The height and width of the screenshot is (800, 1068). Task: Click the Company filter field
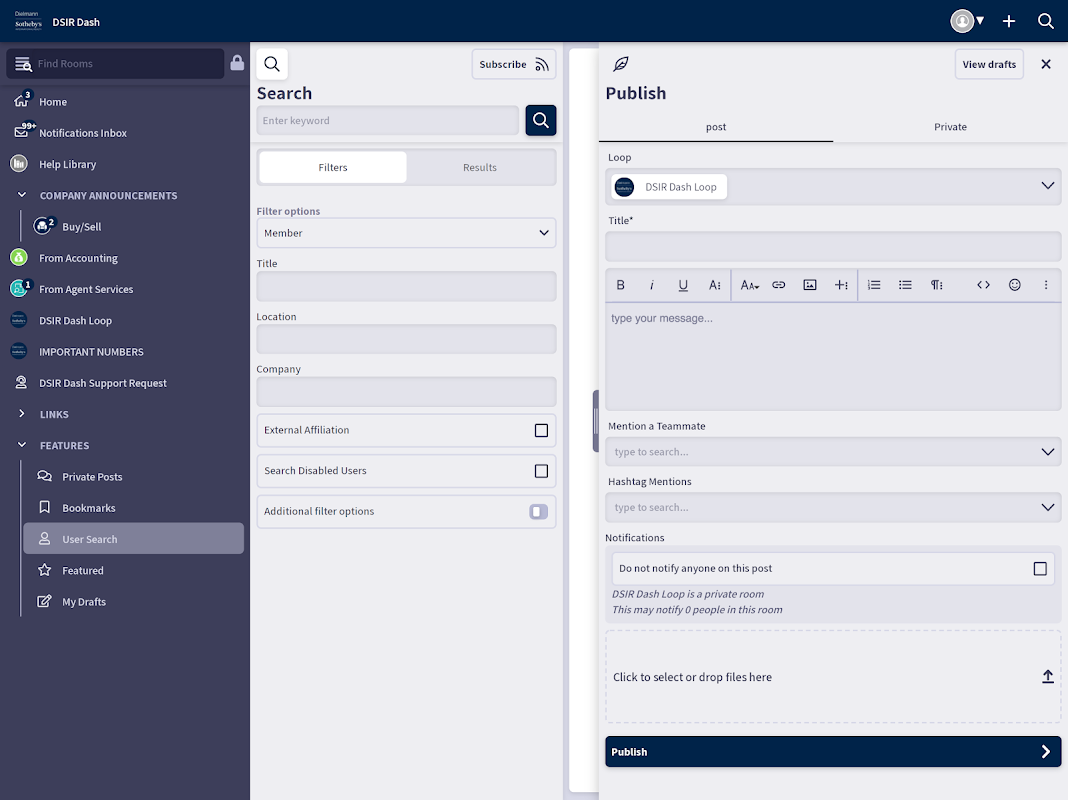click(x=407, y=391)
